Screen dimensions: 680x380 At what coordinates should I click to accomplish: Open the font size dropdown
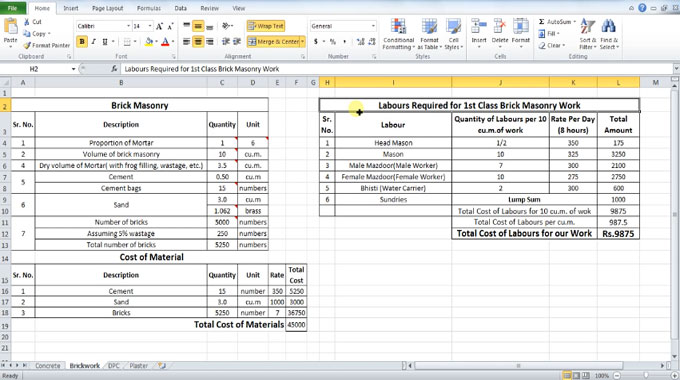[x=150, y=26]
